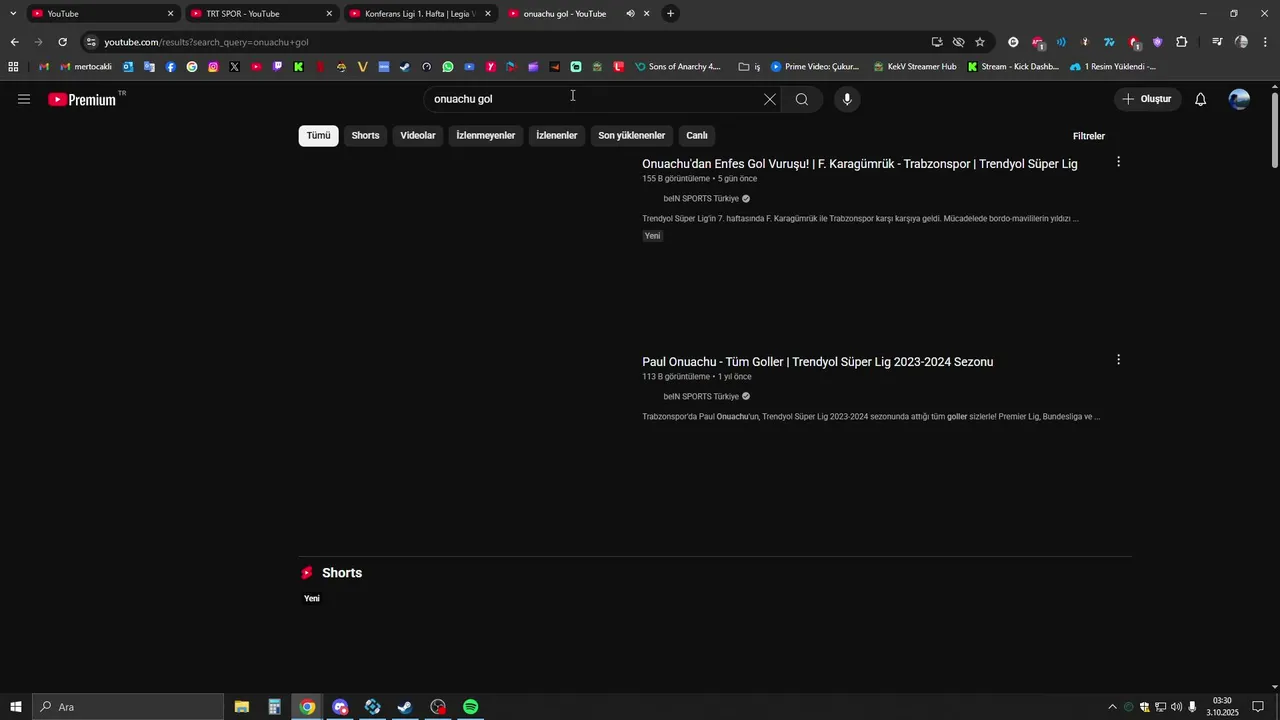1280x720 pixels.
Task: Open Chrome extensions puzzle icon
Action: [x=1182, y=42]
